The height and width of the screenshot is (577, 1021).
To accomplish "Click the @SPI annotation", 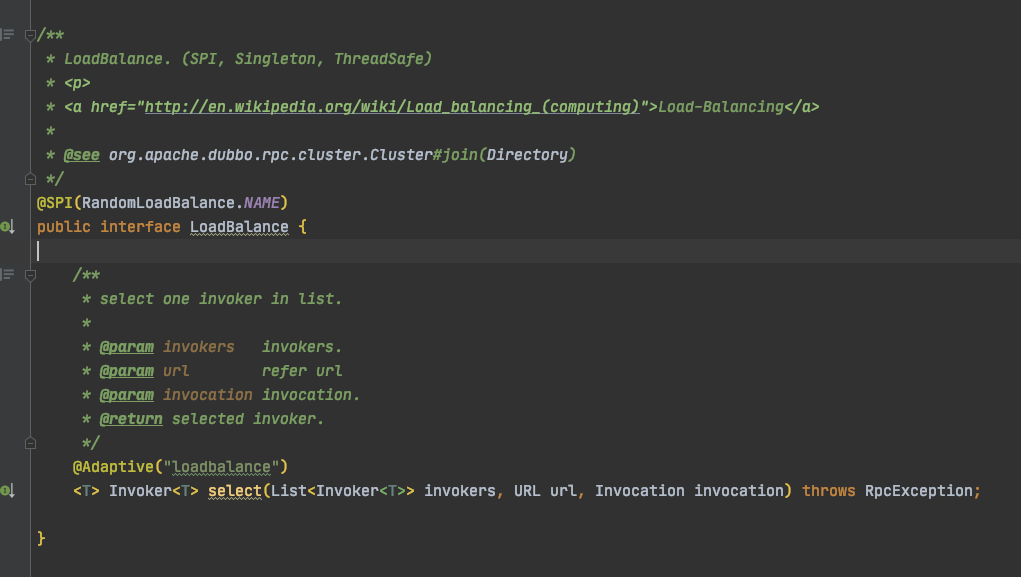I will click(55, 203).
